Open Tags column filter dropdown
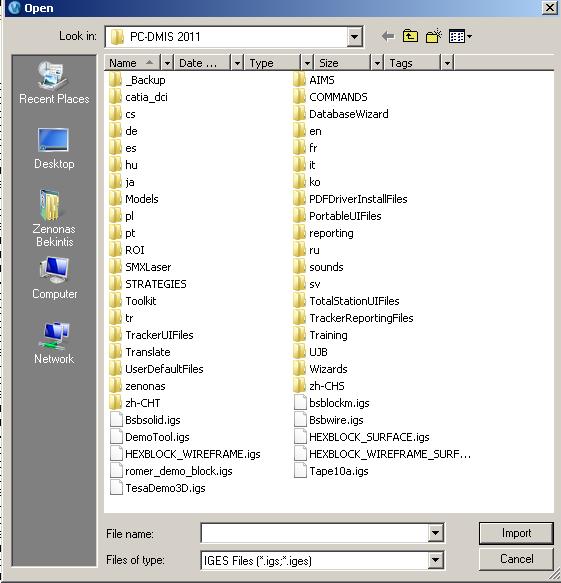 coord(447,63)
